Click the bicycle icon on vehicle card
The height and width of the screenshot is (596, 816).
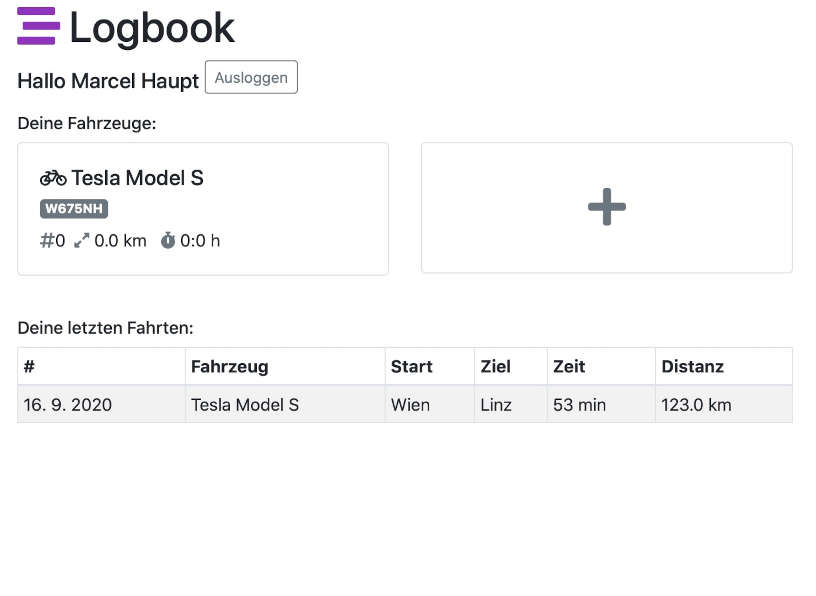pos(53,178)
